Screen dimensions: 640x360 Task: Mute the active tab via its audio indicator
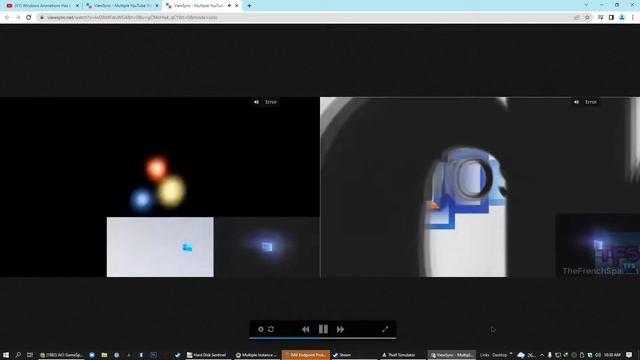tap(229, 6)
